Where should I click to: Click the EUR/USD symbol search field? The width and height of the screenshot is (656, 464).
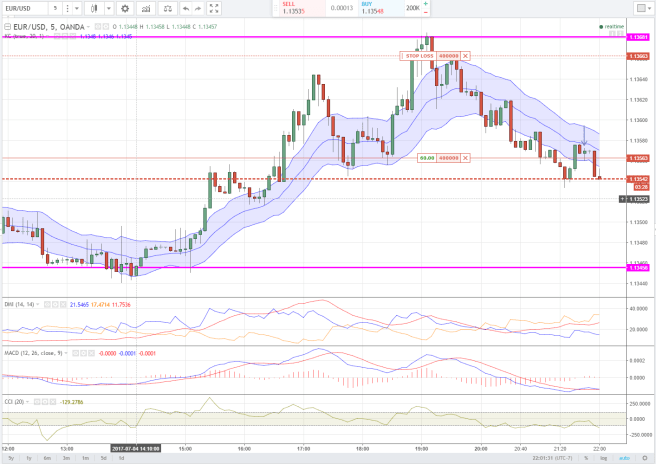pyautogui.click(x=22, y=7)
